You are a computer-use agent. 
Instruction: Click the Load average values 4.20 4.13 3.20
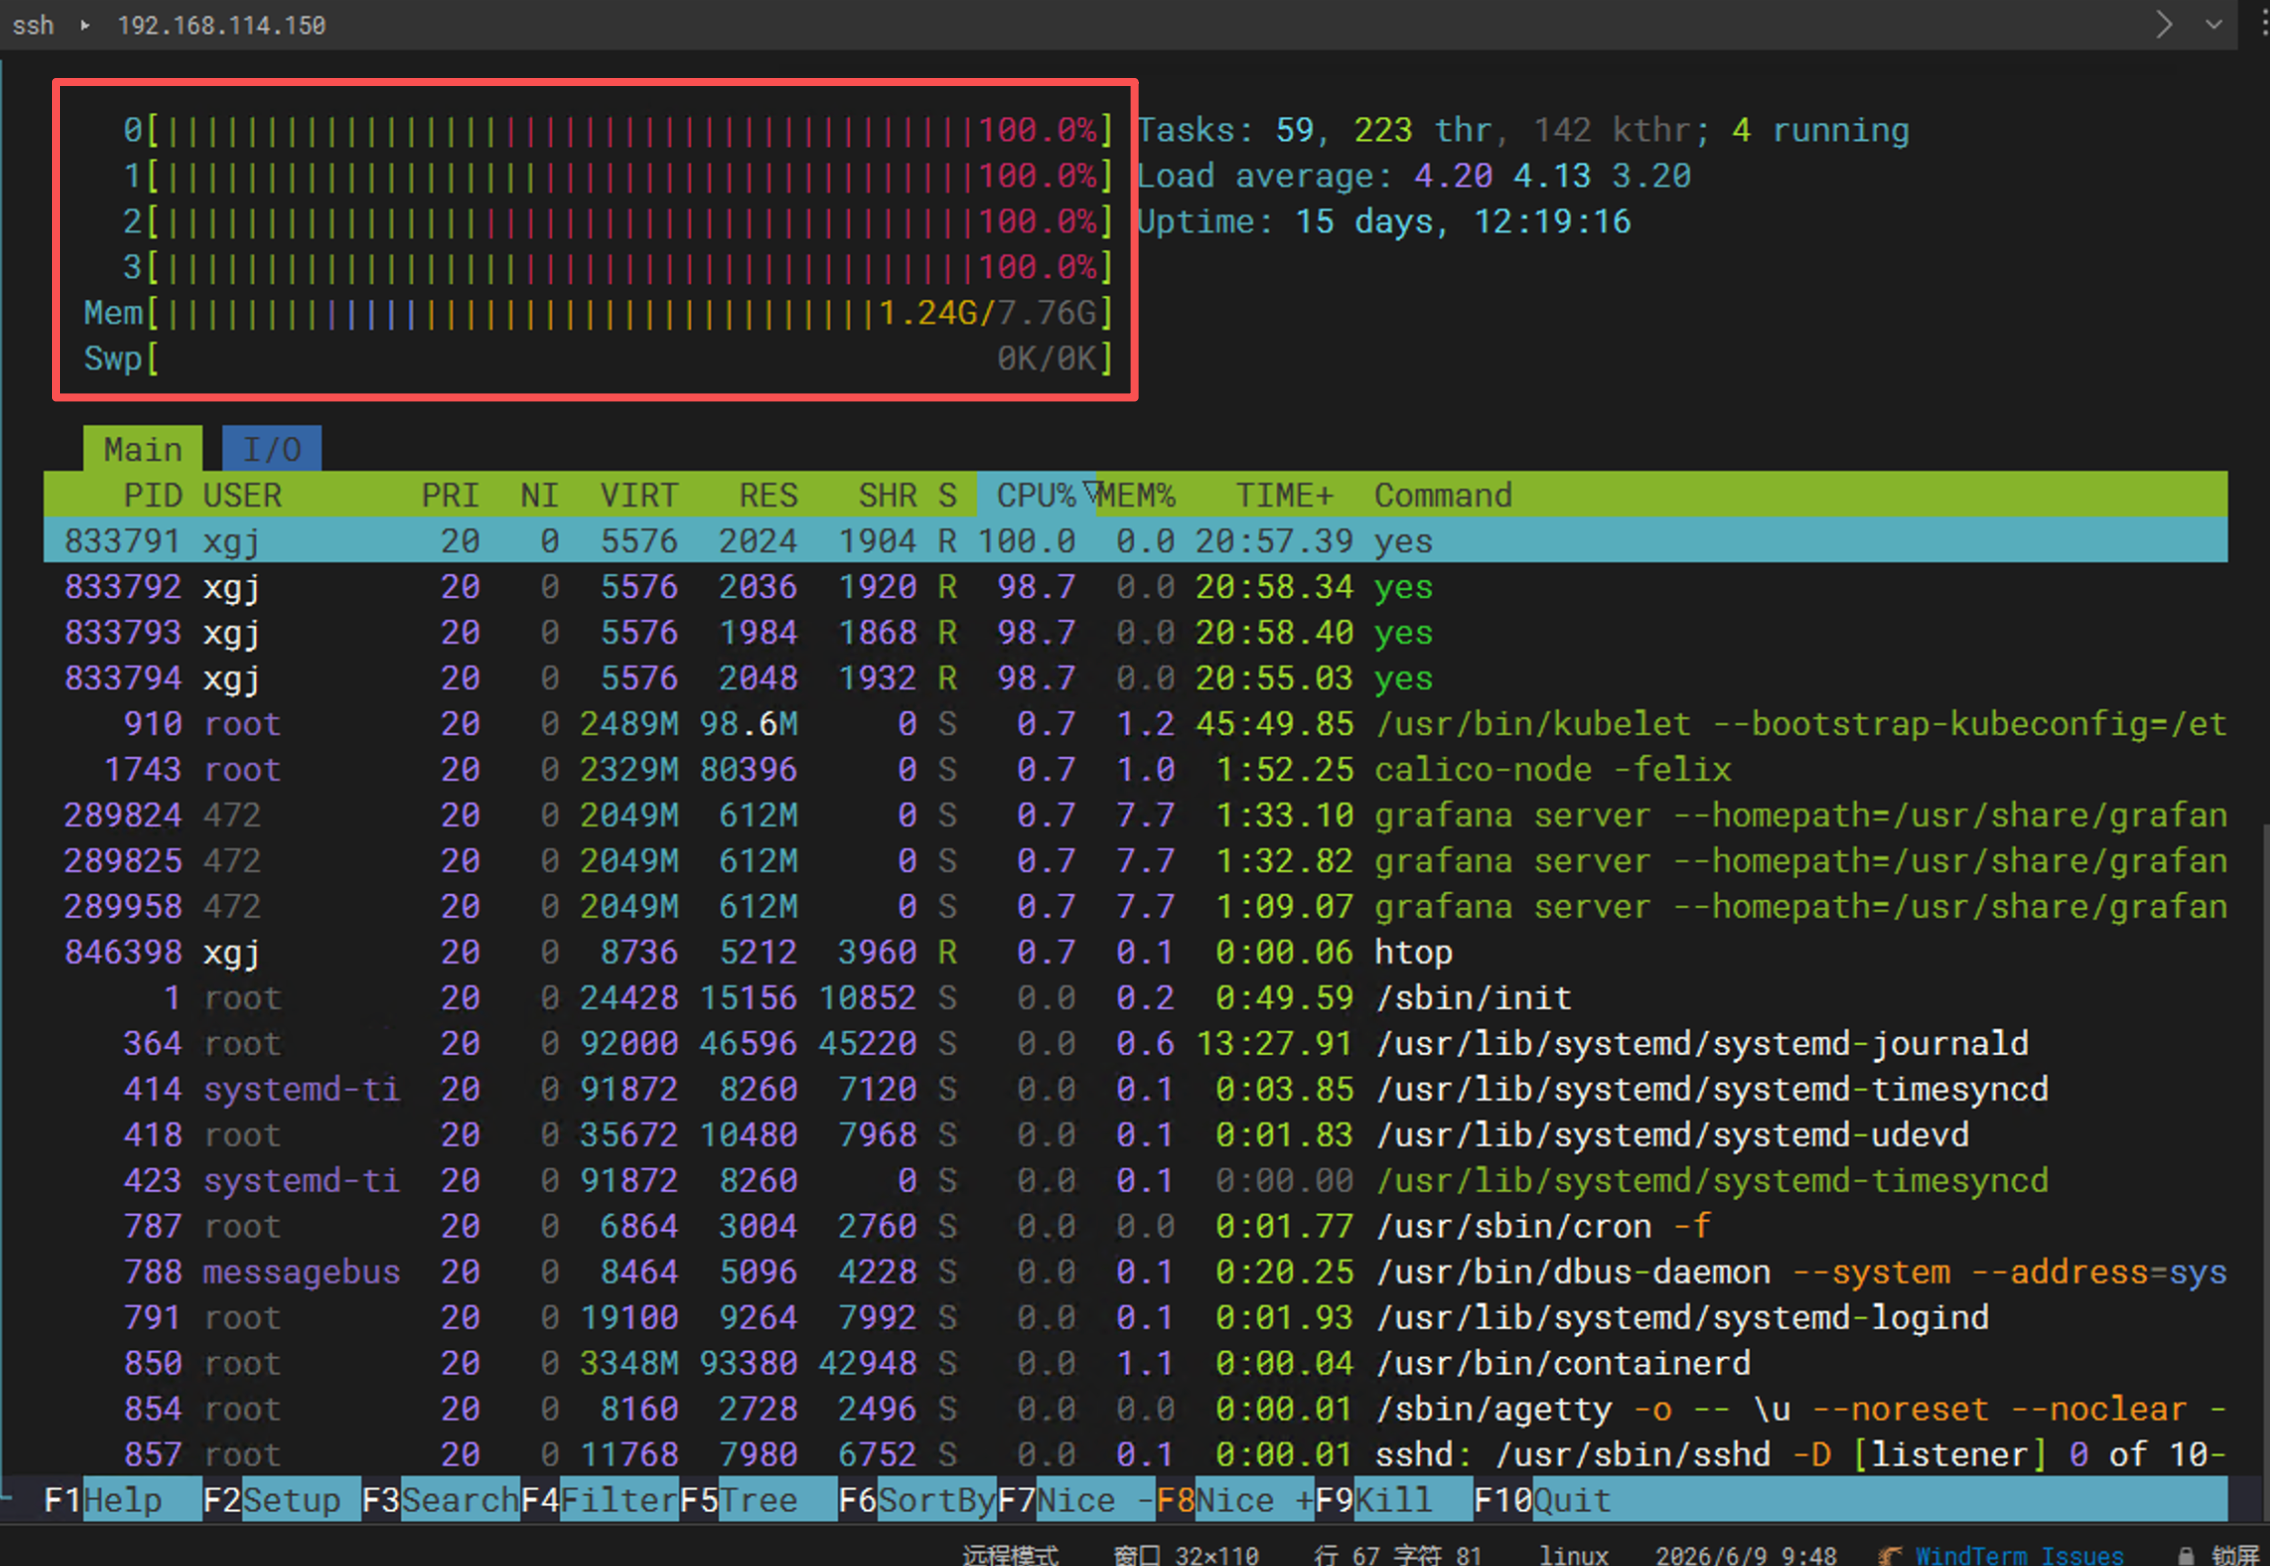click(1552, 176)
